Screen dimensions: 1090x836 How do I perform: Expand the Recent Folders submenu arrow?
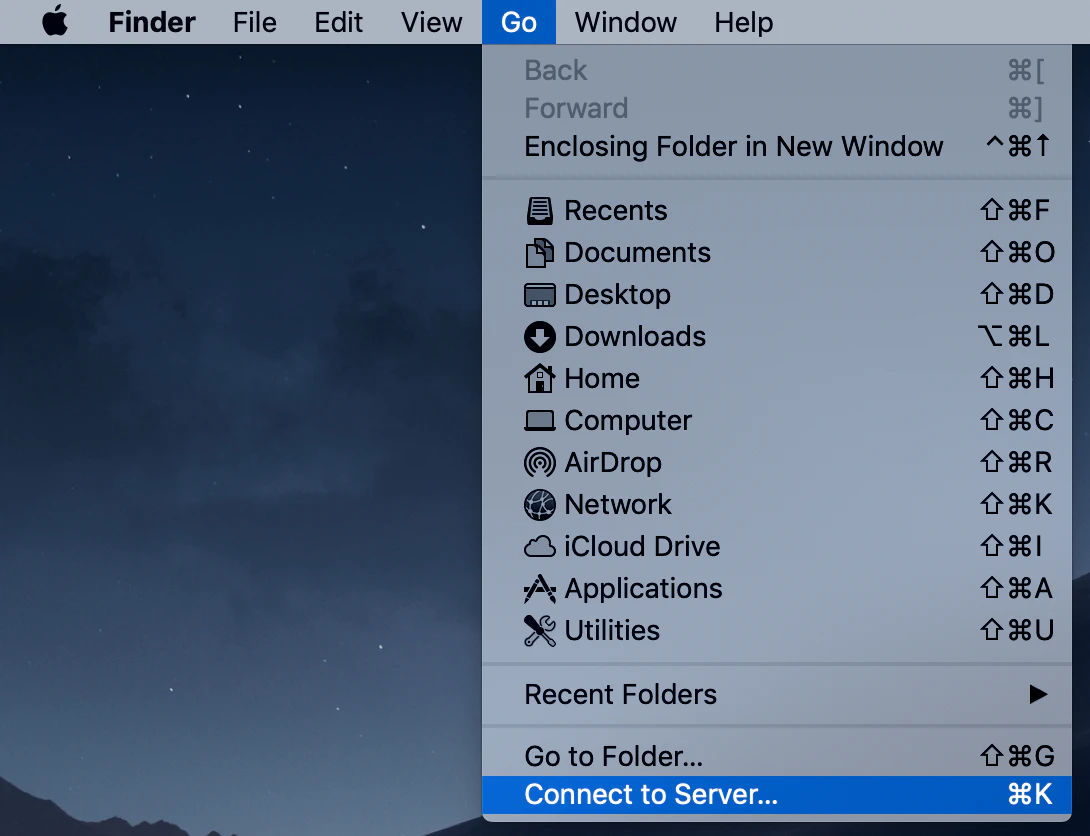tap(1039, 694)
